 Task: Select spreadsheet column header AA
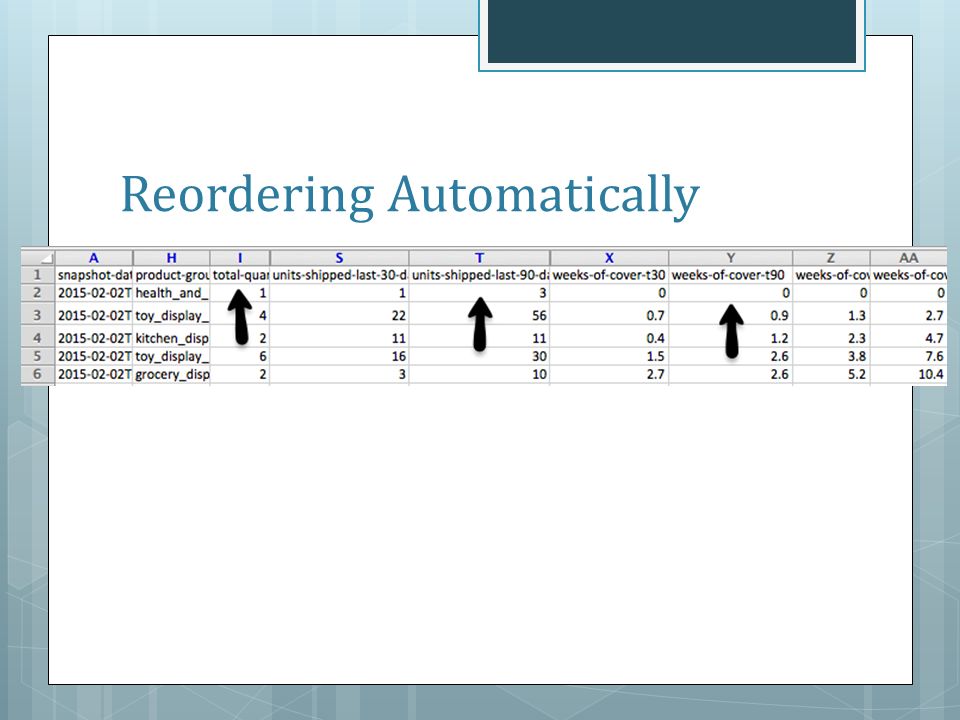tap(909, 258)
